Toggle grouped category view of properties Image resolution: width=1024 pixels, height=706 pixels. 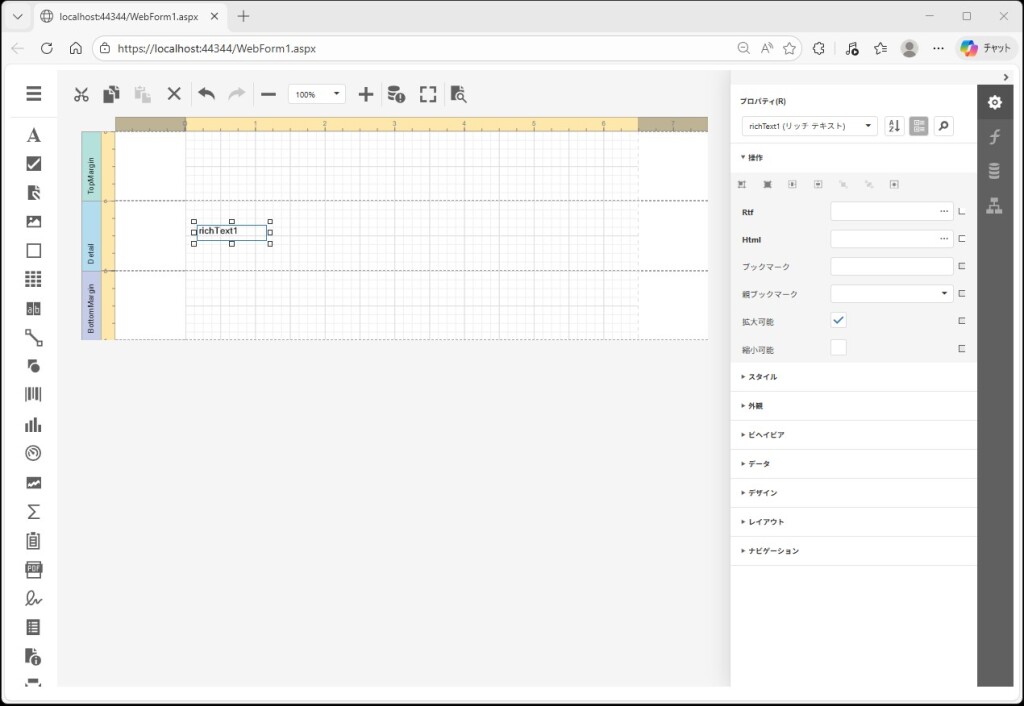coord(918,126)
